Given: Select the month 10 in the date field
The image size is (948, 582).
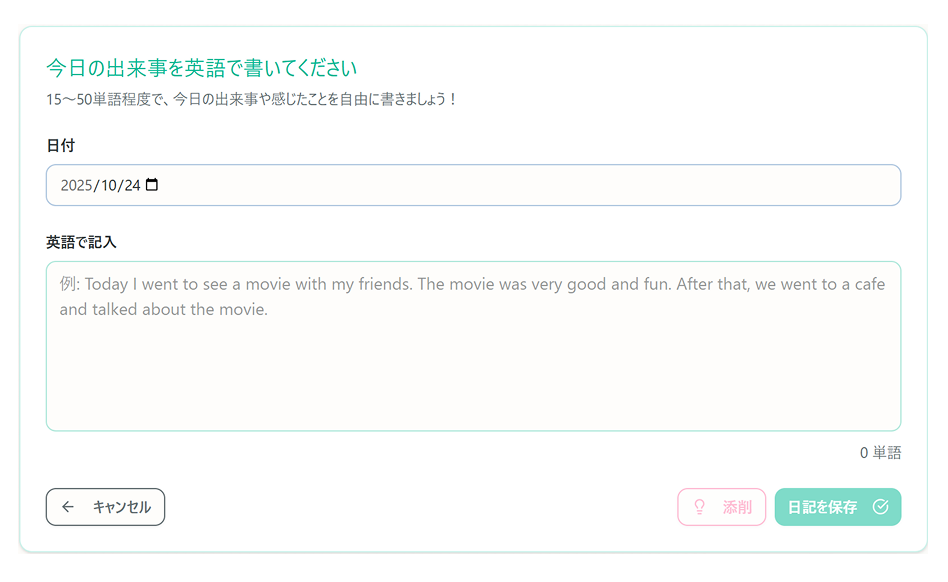Looking at the screenshot, I should [x=110, y=185].
